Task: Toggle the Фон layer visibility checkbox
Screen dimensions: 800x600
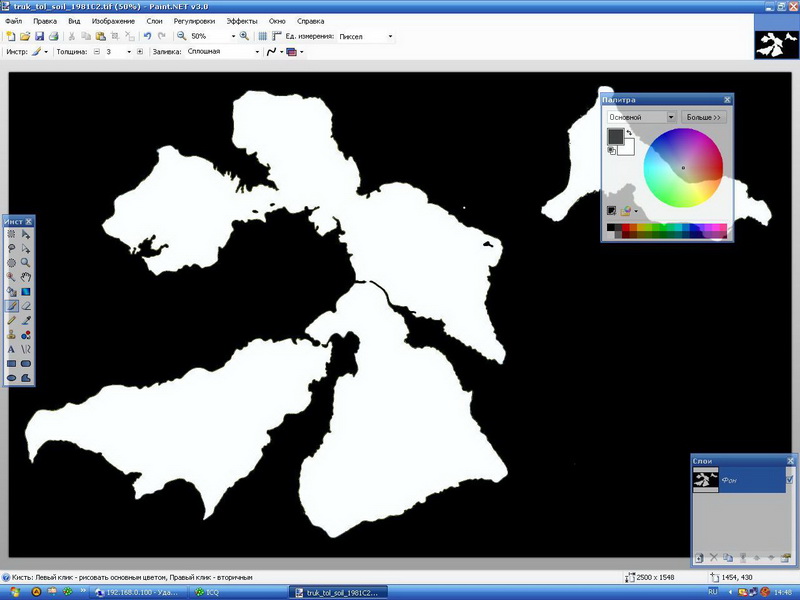Action: click(790, 480)
